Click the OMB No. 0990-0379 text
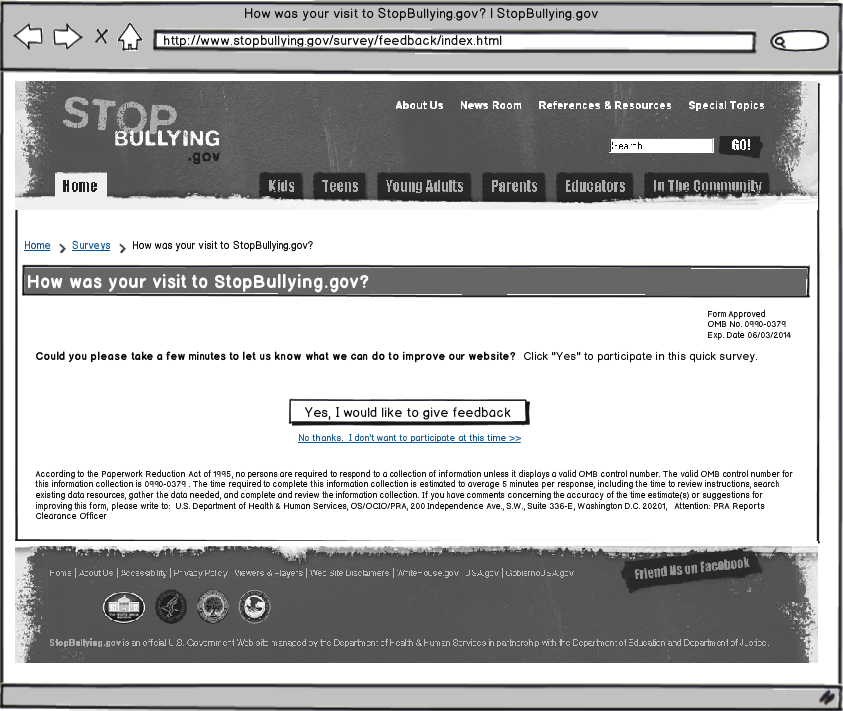The width and height of the screenshot is (843, 711). [x=746, y=324]
